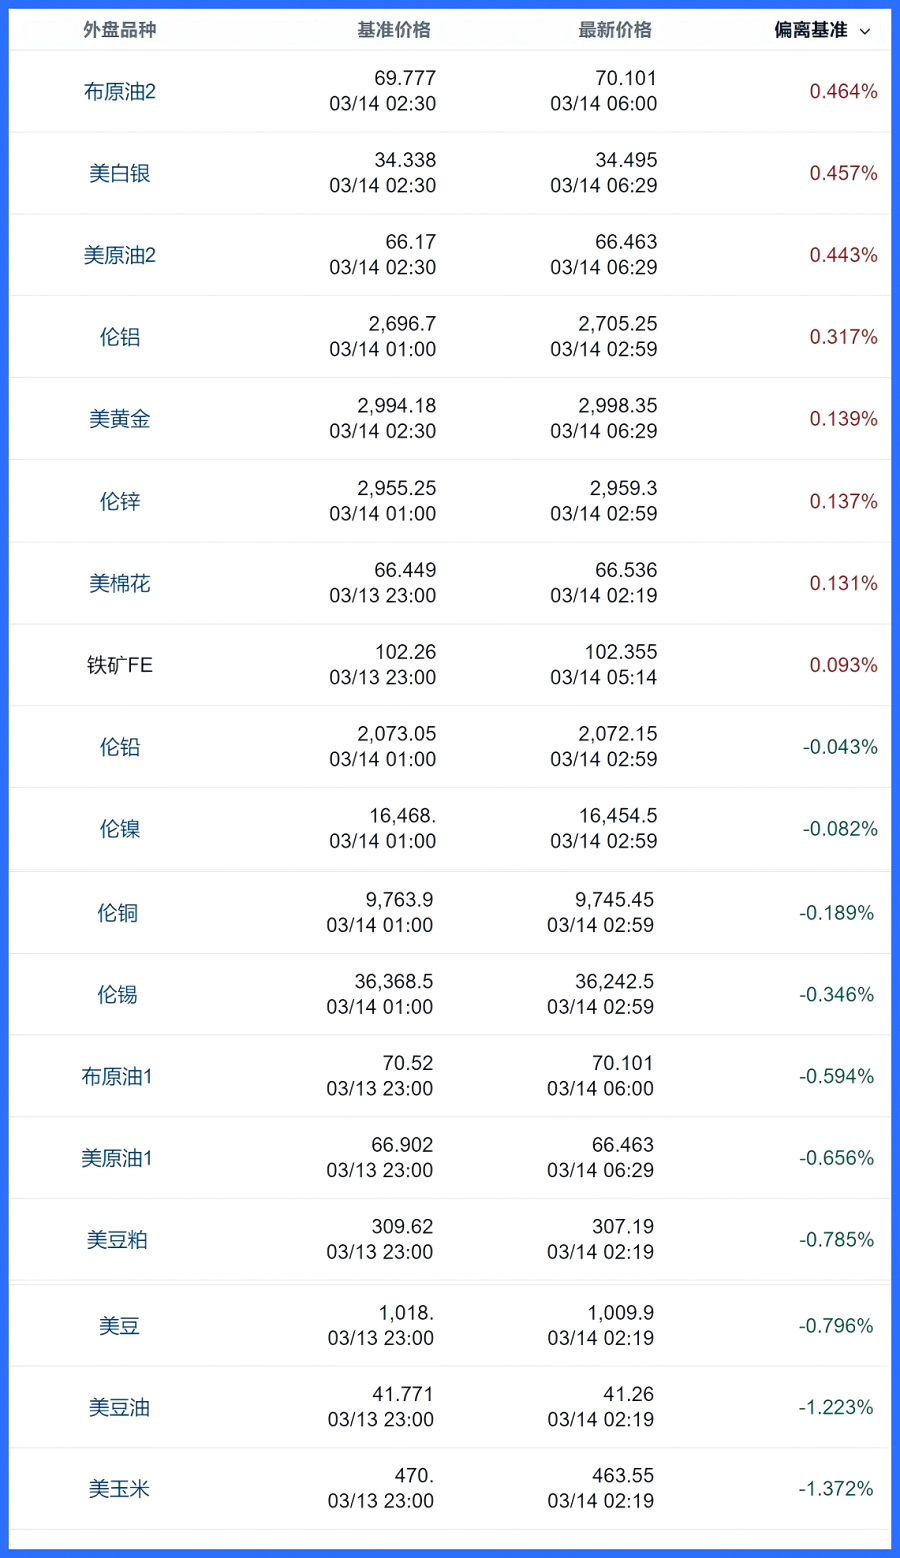Open the 伦铅 commodity link
Viewport: 900px width, 1558px height.
click(120, 747)
